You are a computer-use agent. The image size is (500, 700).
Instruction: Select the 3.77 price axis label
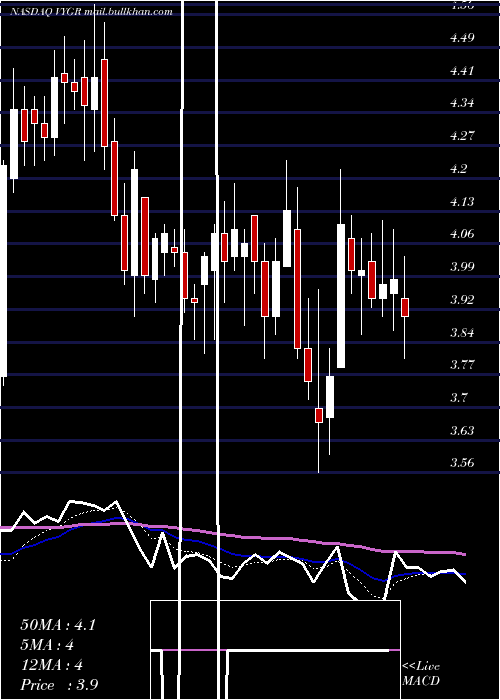[x=462, y=365]
